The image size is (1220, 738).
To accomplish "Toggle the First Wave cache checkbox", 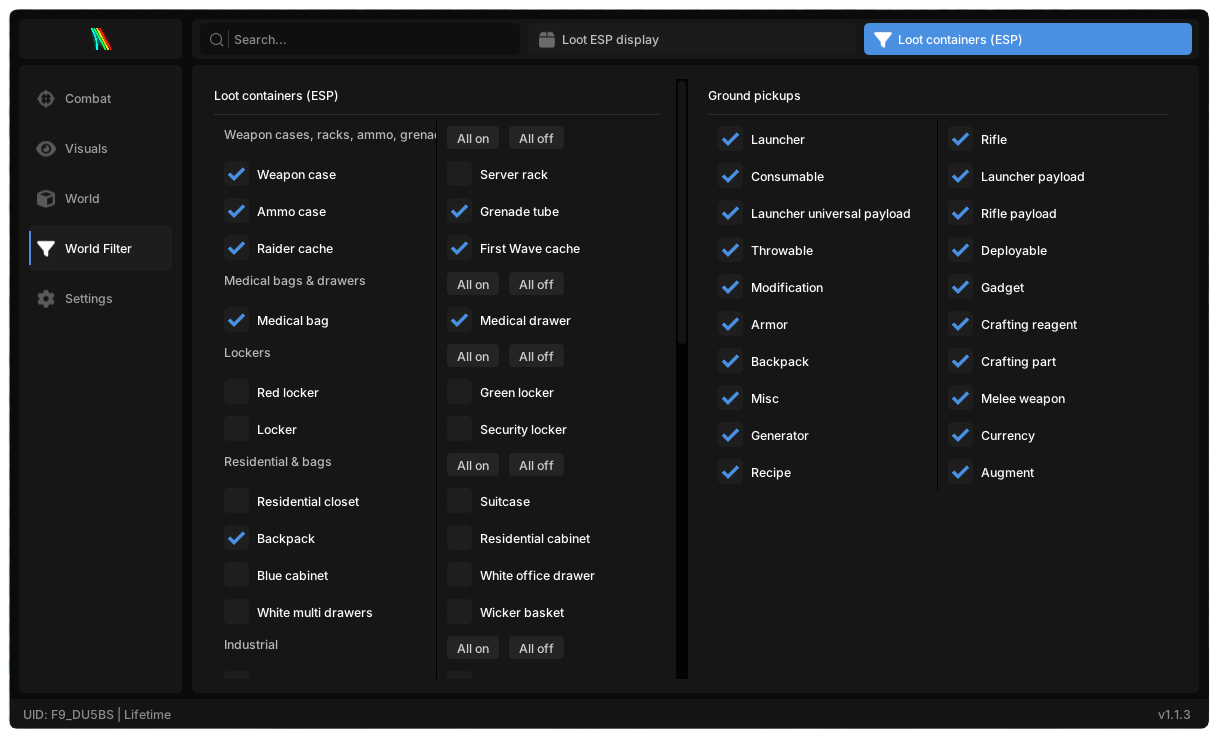I will coord(460,248).
